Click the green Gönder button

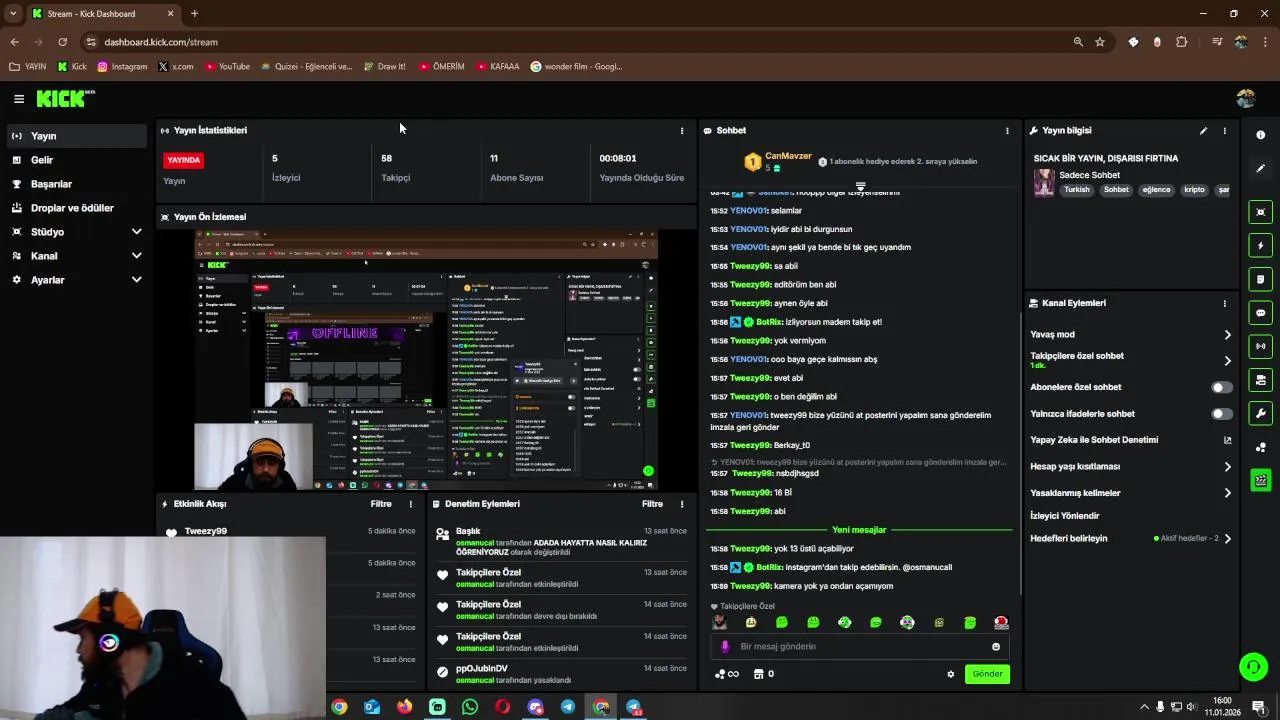tap(987, 674)
